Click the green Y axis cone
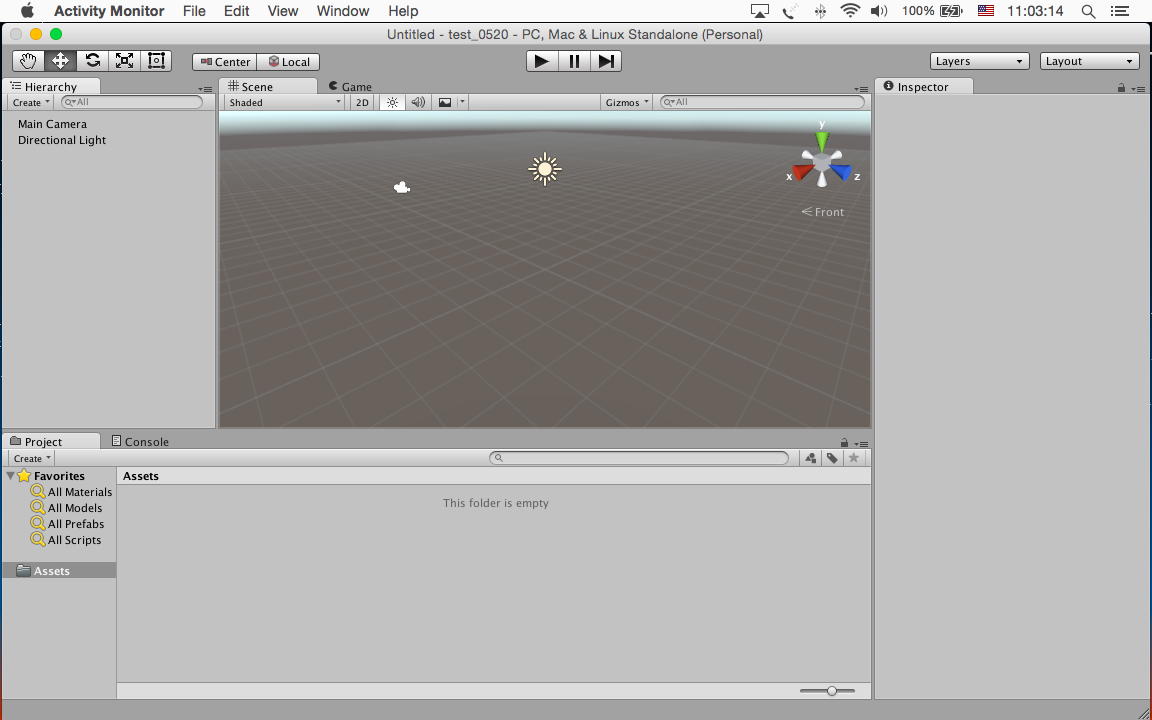The image size is (1152, 720). click(x=822, y=141)
